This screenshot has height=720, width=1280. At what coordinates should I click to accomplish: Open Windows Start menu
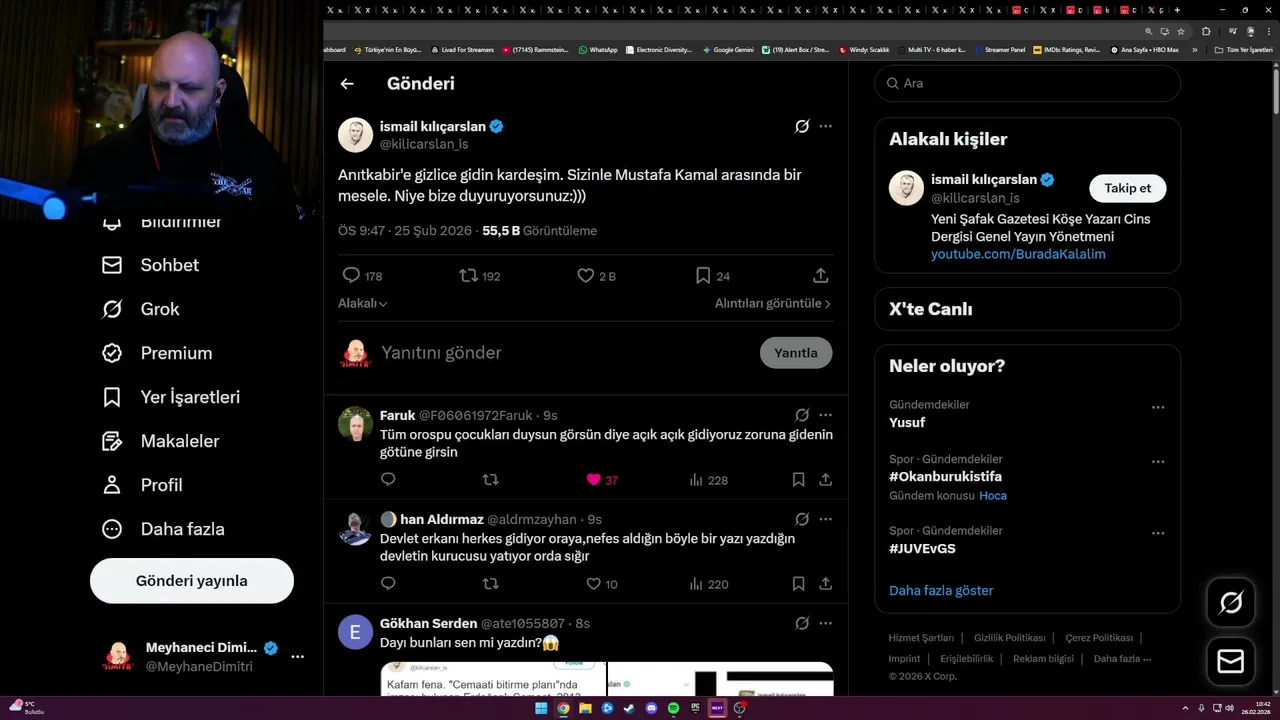click(x=541, y=708)
